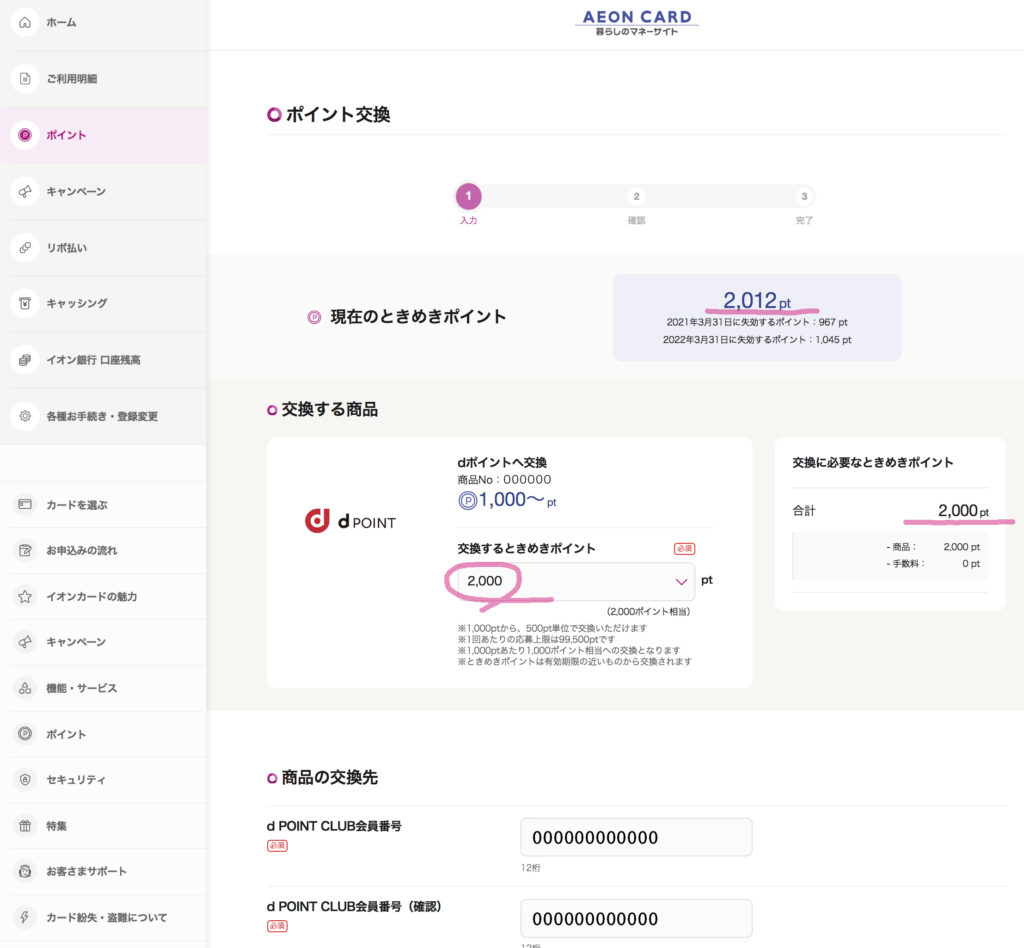The width and height of the screenshot is (1024, 948).
Task: Click the Home icon in sidebar
Action: pyautogui.click(x=25, y=22)
